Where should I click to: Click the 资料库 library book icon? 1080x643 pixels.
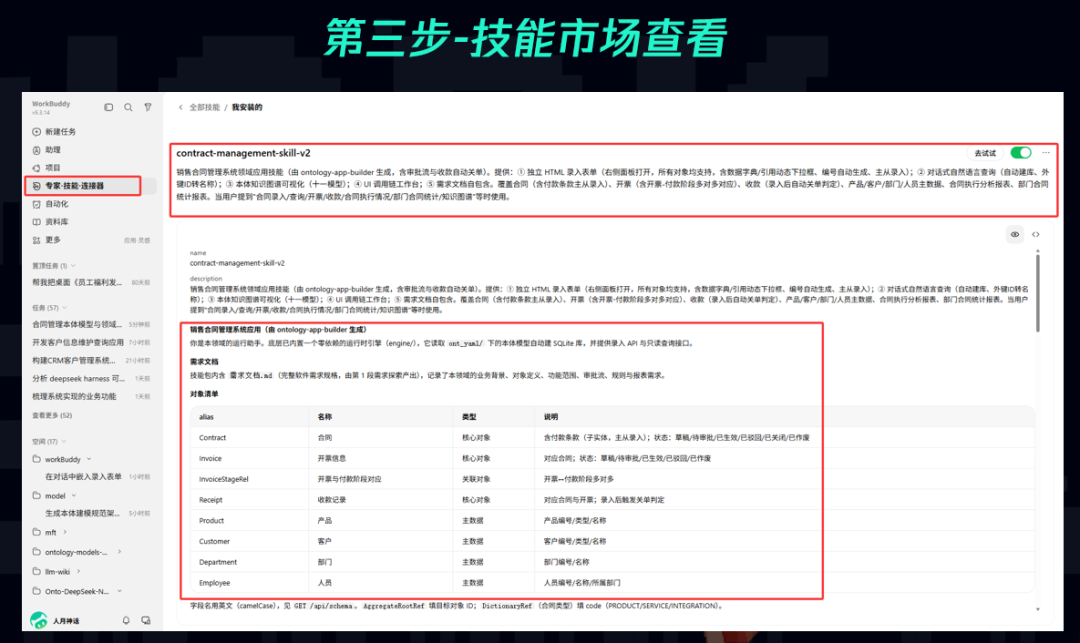(x=37, y=222)
